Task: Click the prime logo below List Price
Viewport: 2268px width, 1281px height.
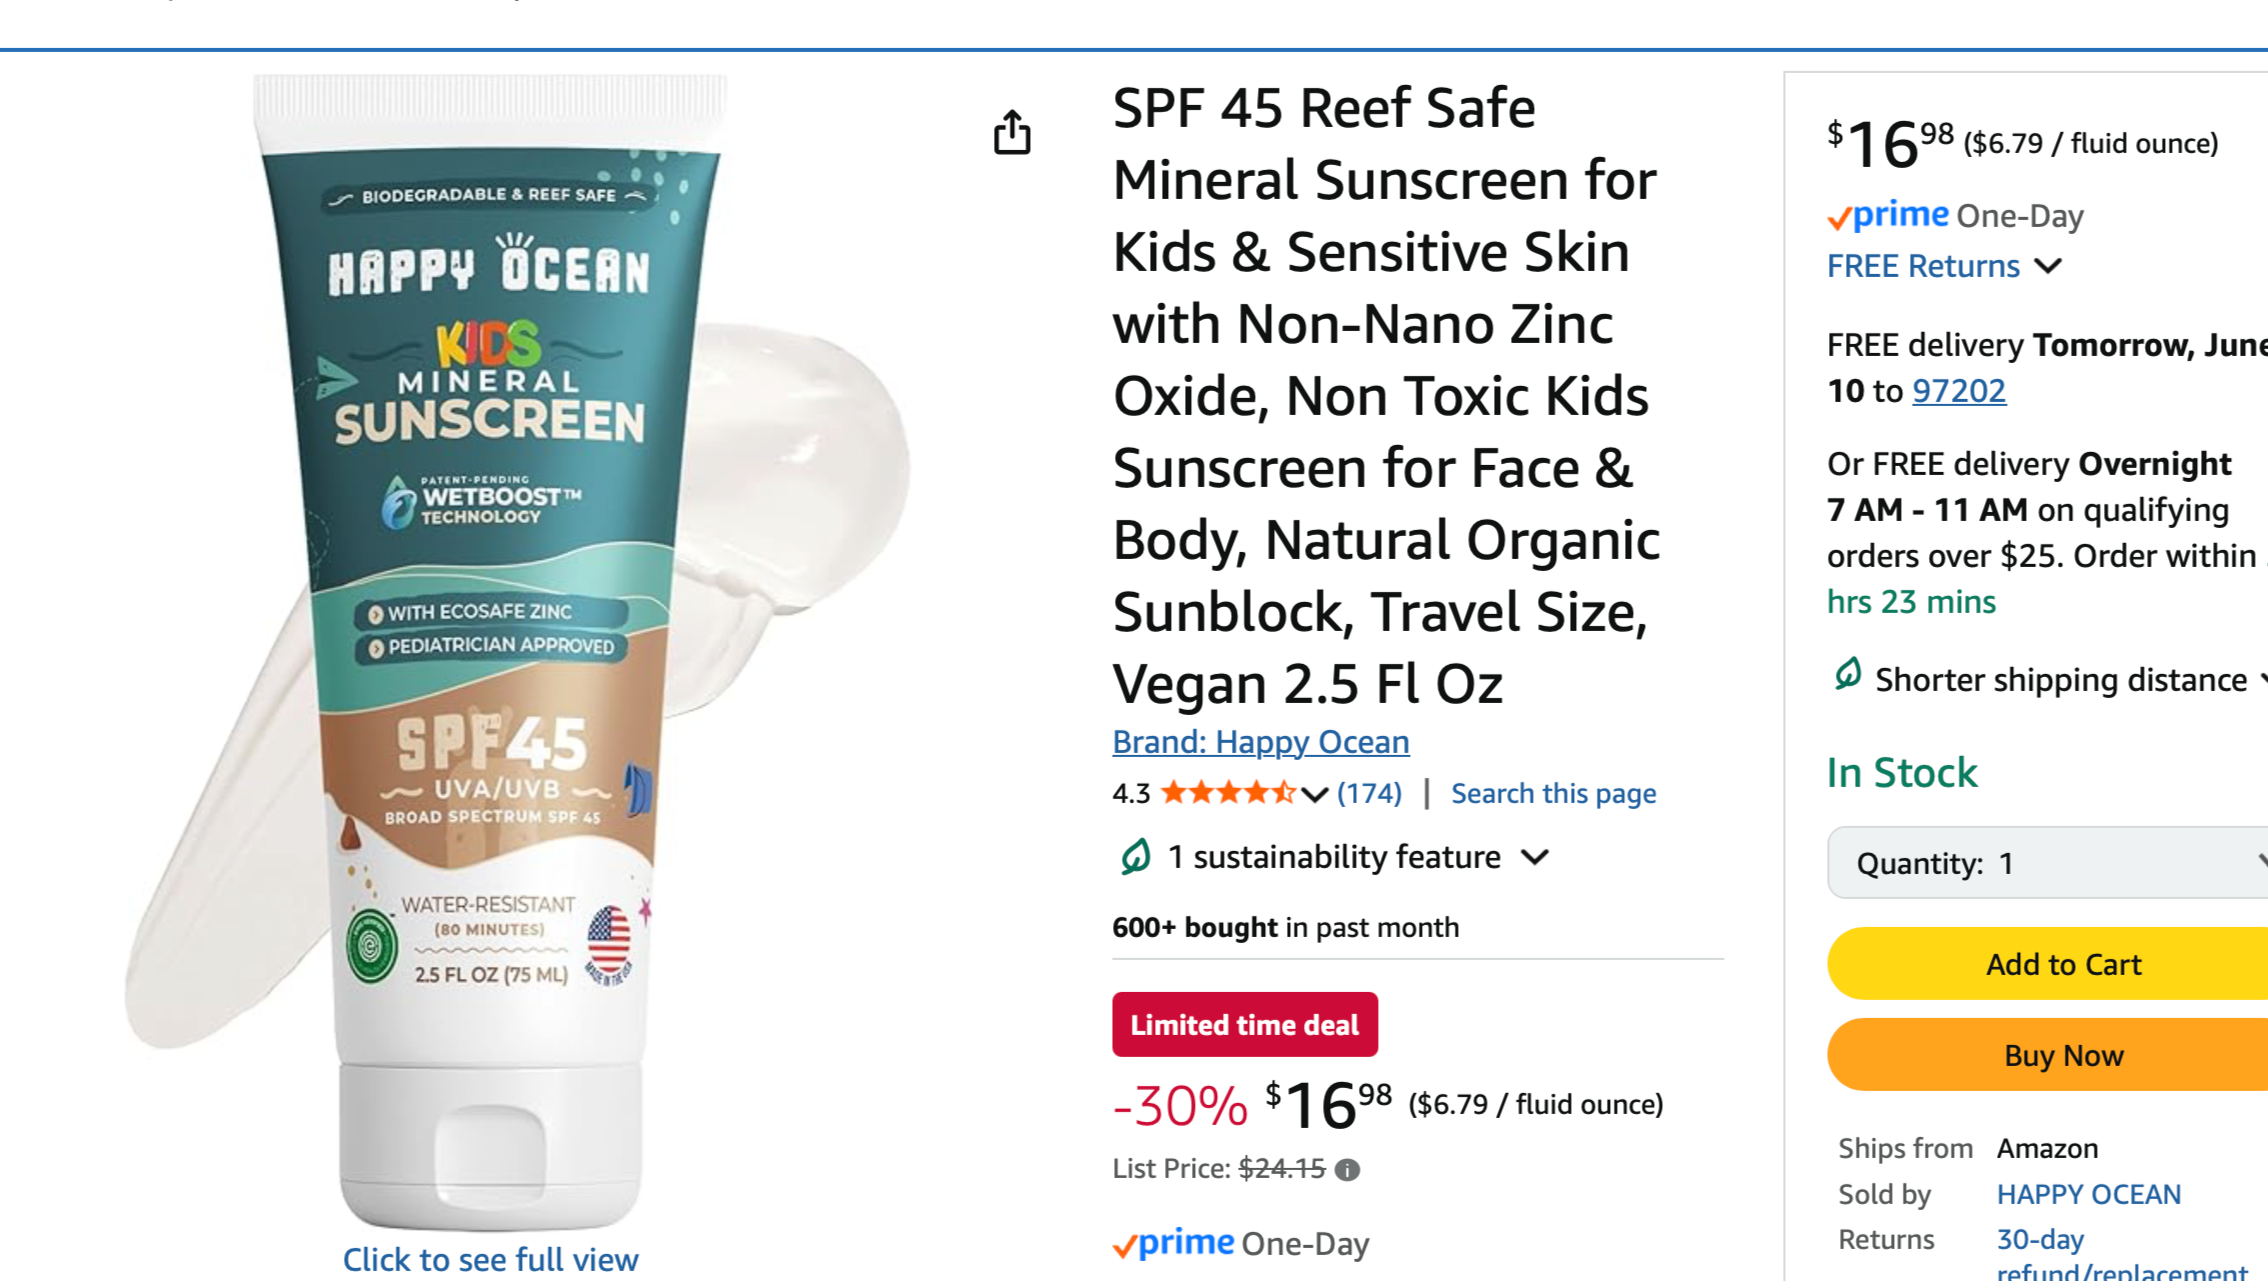Action: [x=1174, y=1243]
